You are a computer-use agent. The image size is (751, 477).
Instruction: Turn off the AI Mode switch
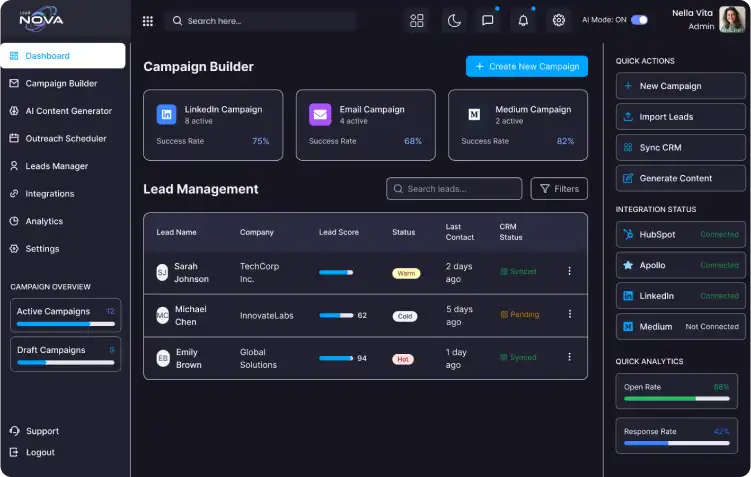tap(639, 20)
